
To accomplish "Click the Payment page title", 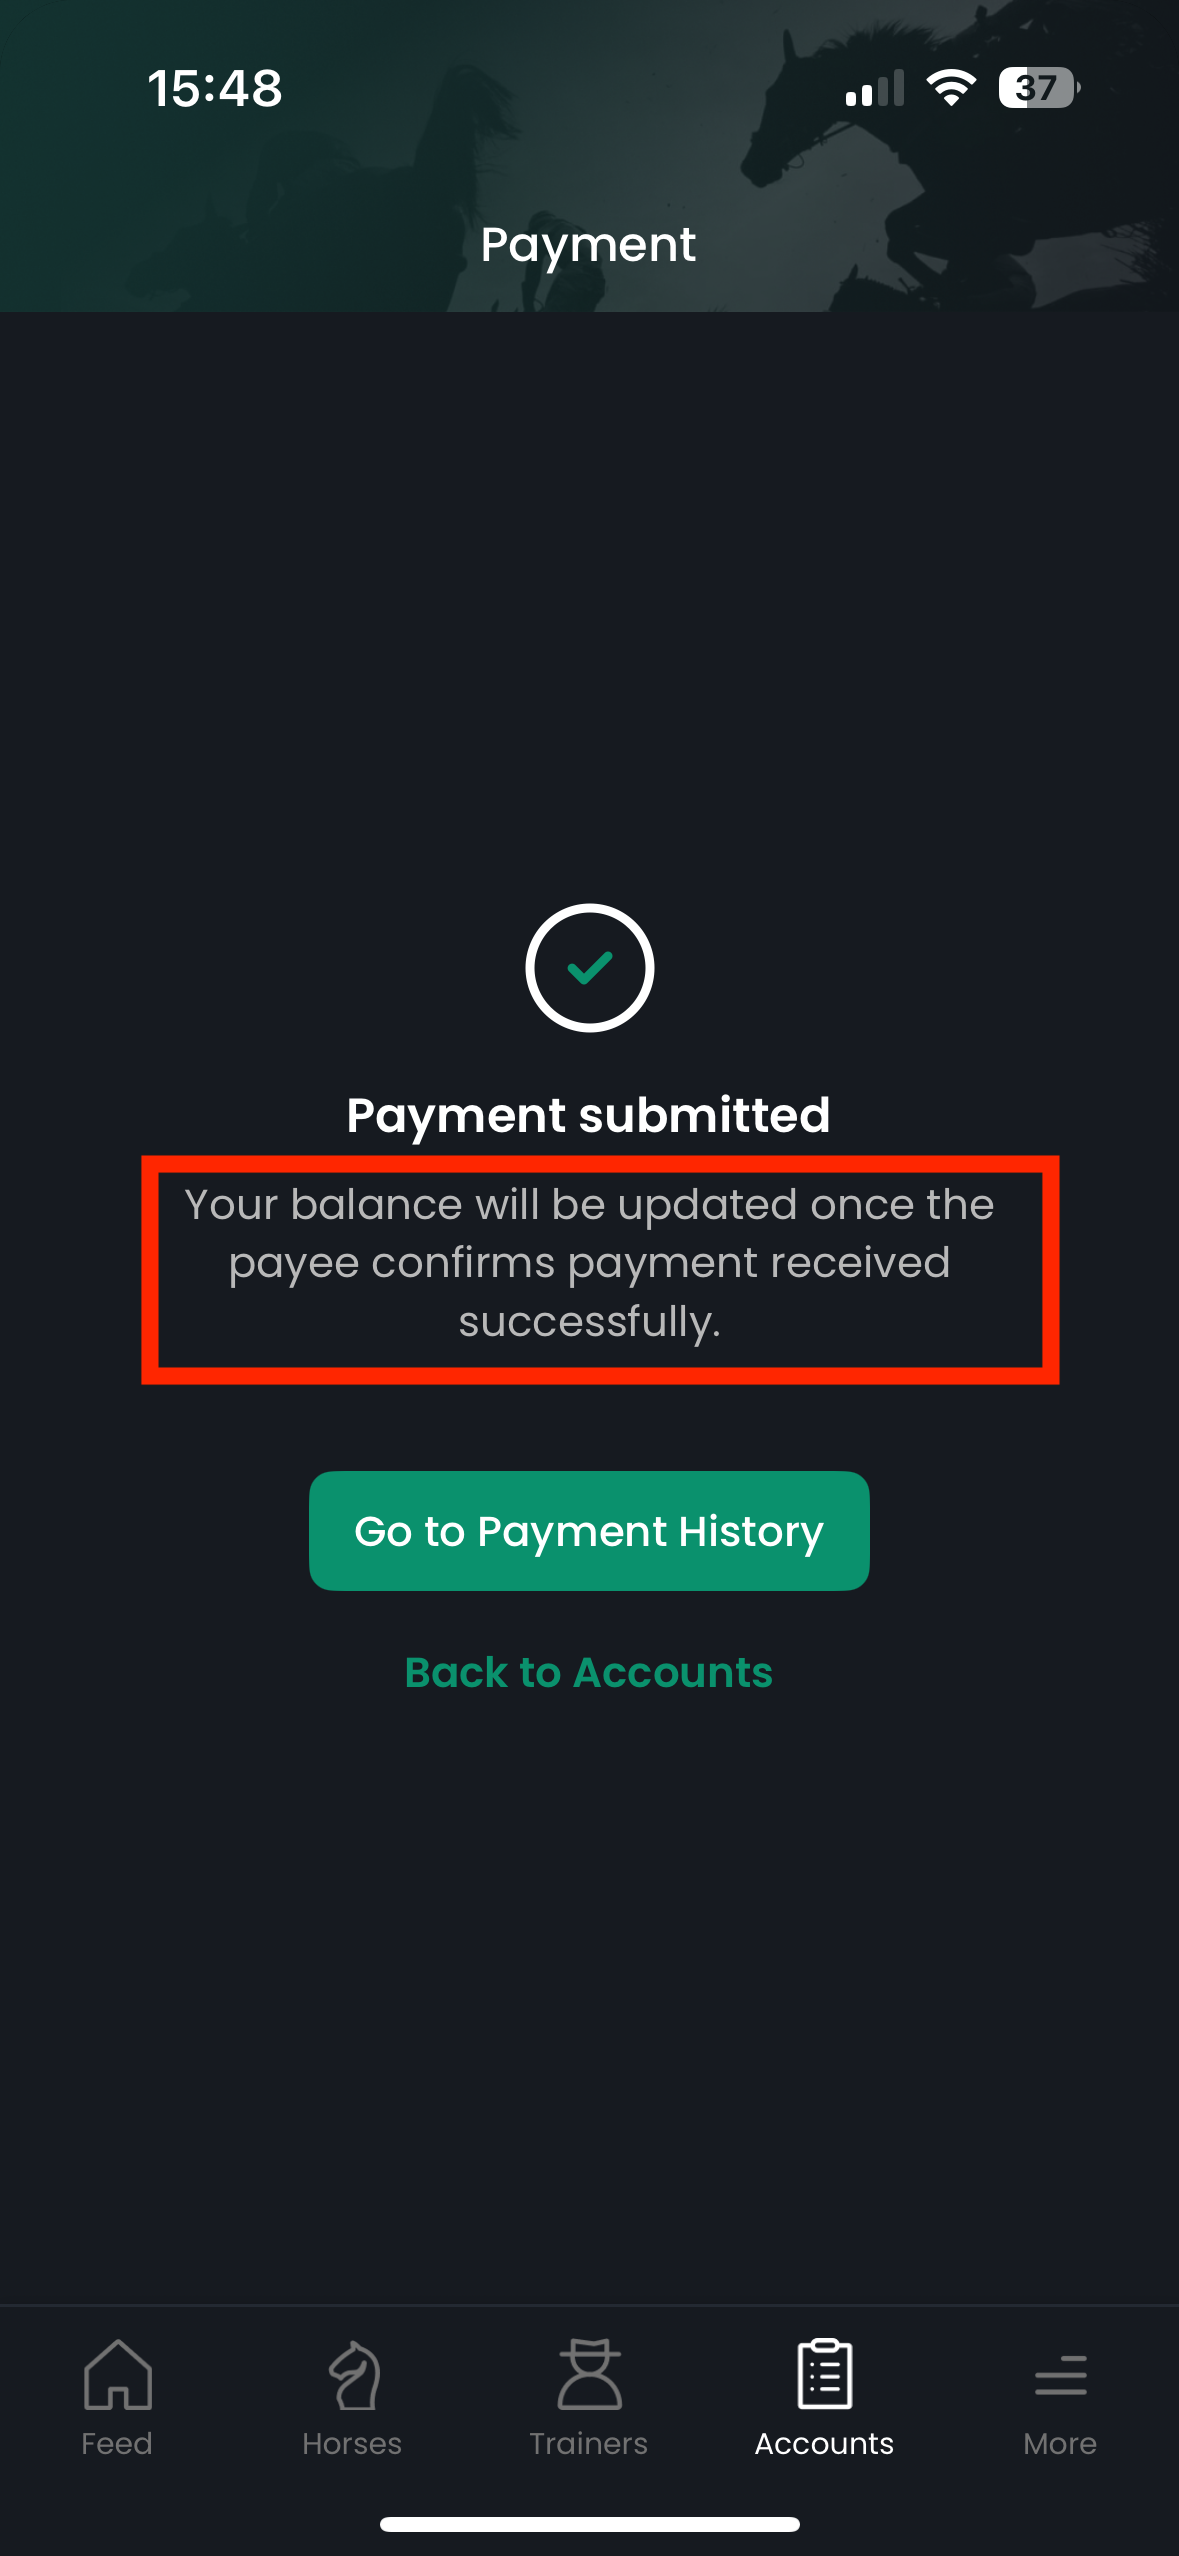I will point(588,245).
